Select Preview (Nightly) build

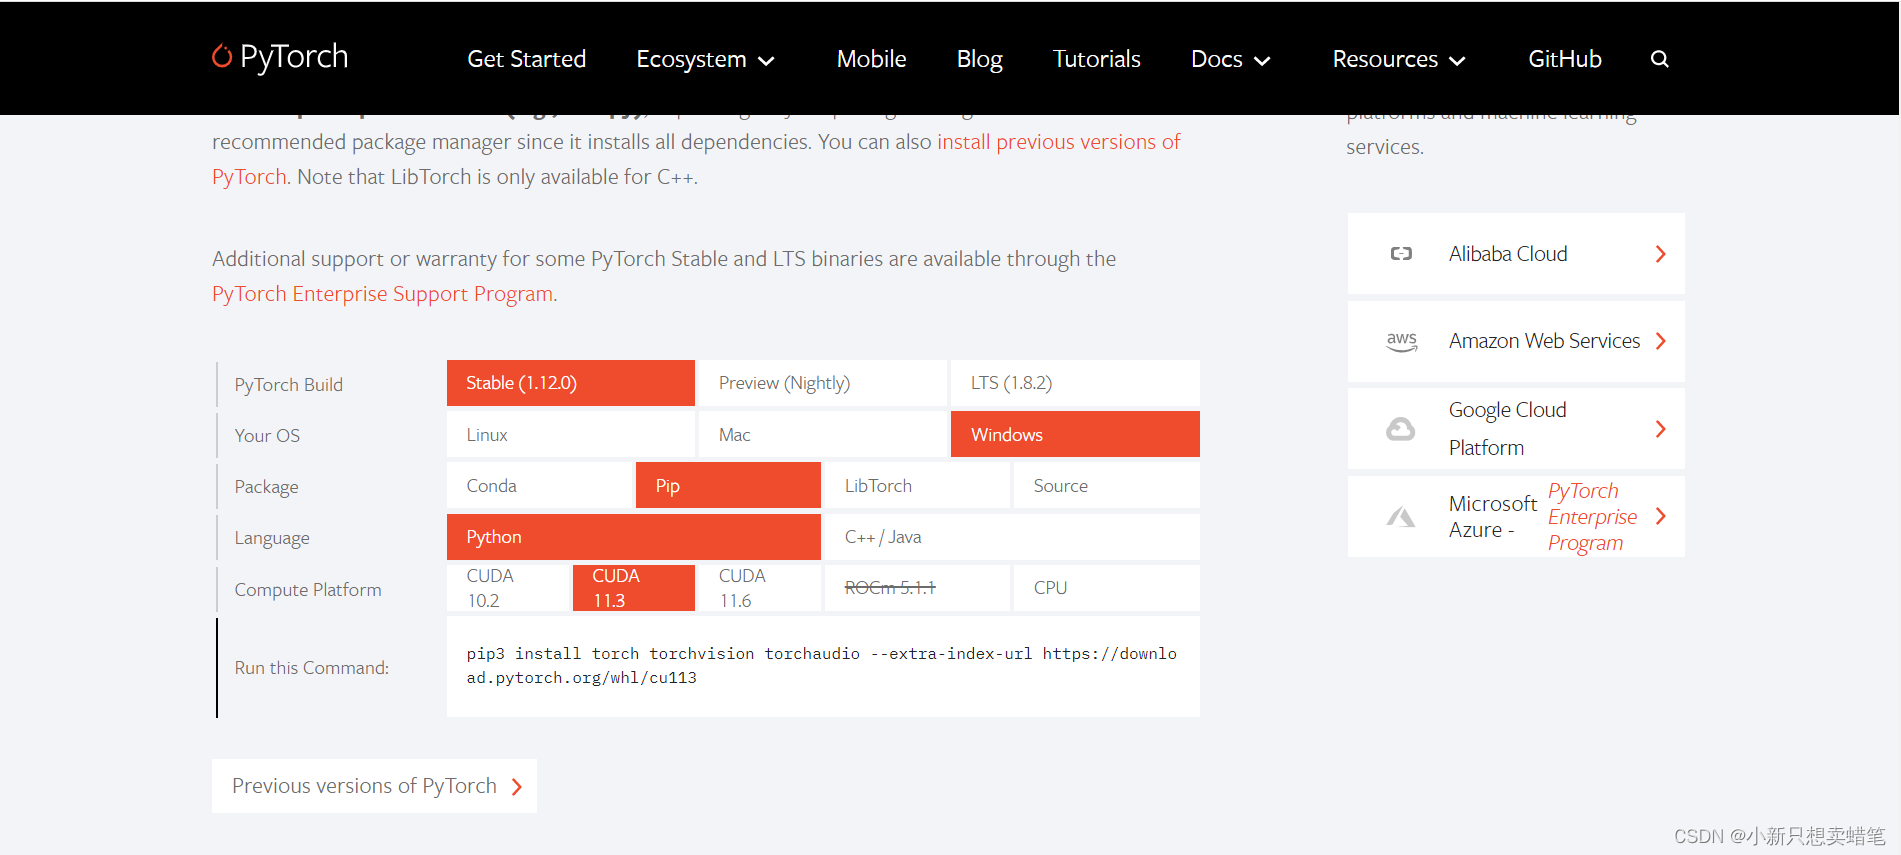tap(822, 383)
